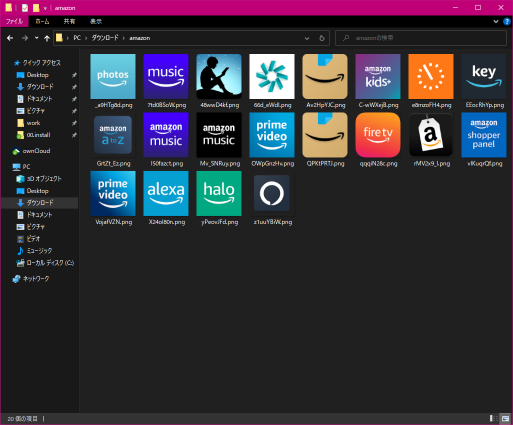Select VojafVZN.png Prime Video image
The width and height of the screenshot is (513, 425).
tap(113, 193)
